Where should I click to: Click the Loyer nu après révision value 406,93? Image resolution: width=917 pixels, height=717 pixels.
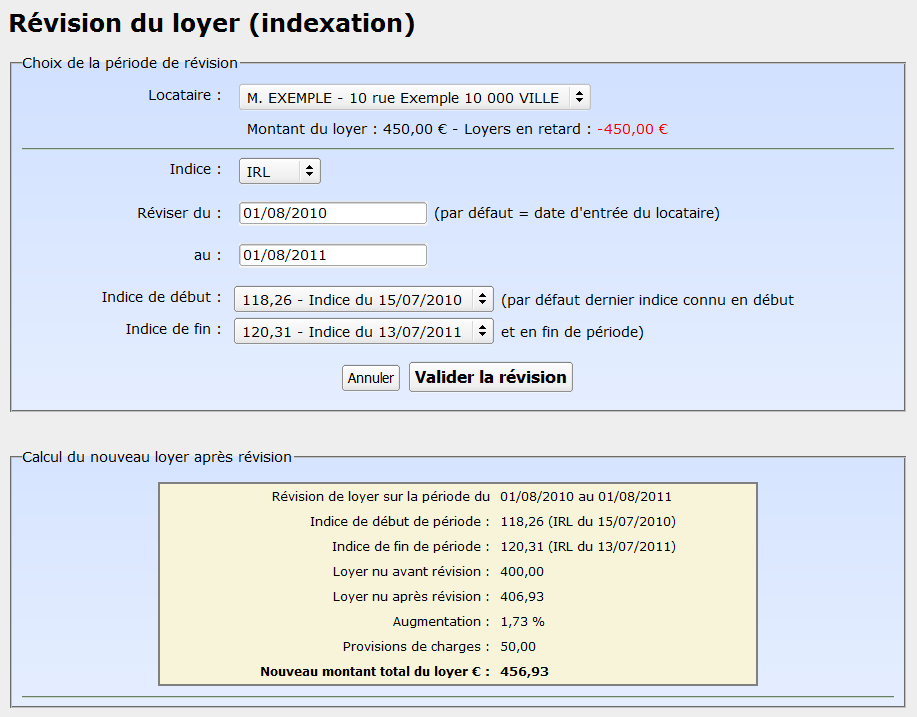522,597
